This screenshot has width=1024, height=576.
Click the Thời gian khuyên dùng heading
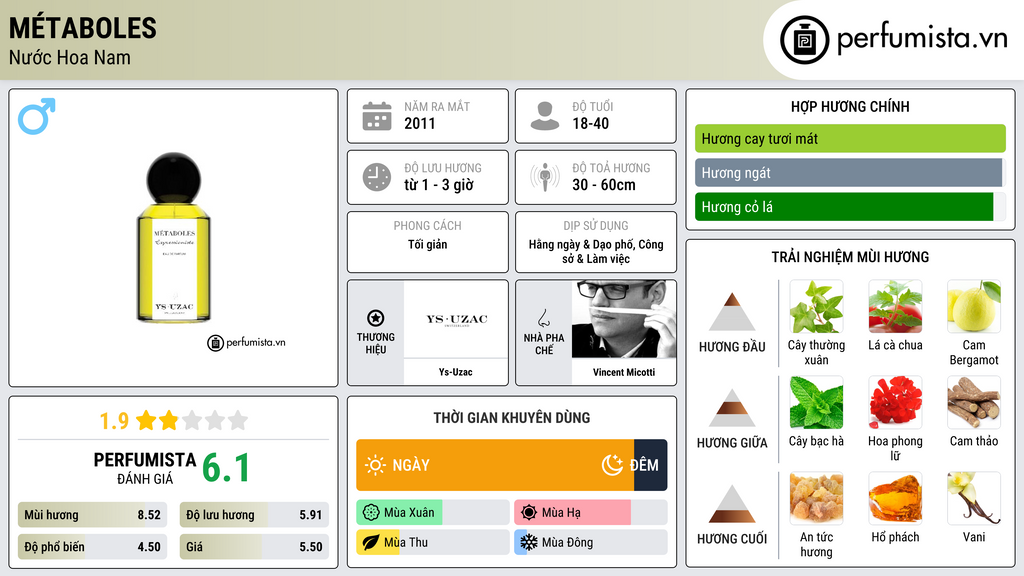tap(512, 418)
